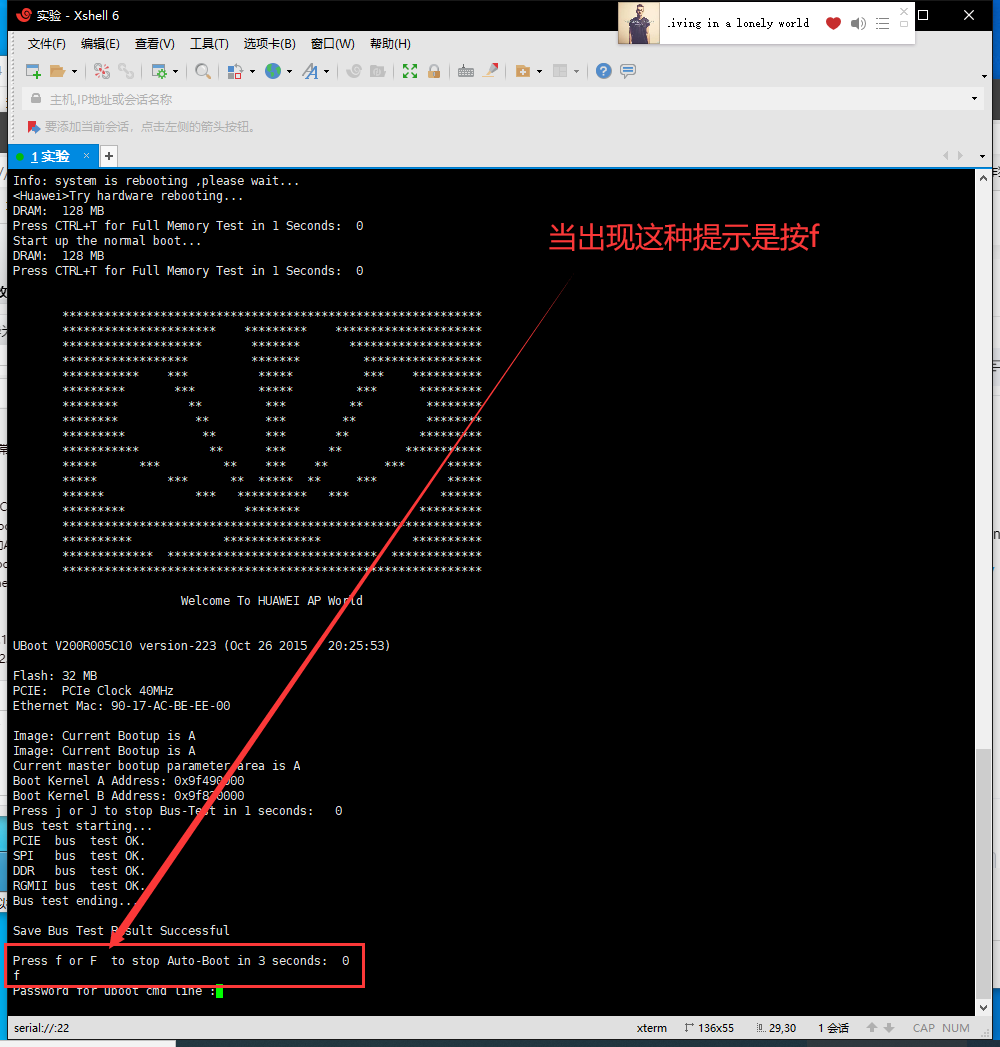
Task: Click the globe encoding icon
Action: (x=272, y=71)
